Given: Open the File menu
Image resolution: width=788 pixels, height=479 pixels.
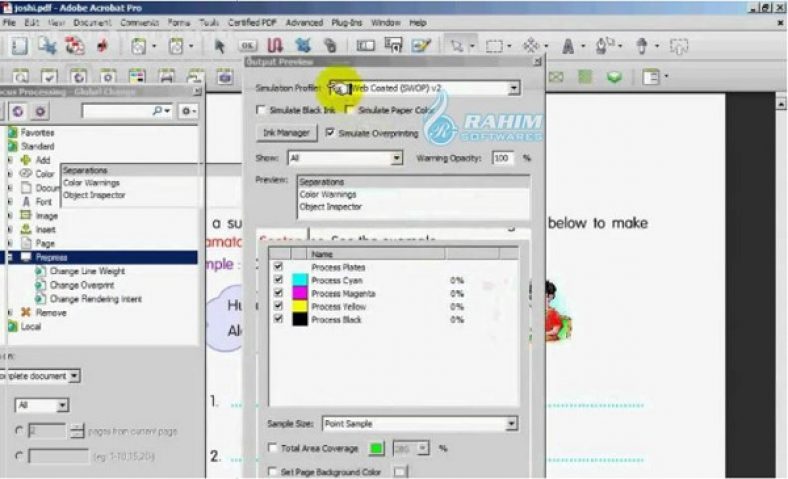Looking at the screenshot, I should (x=9, y=23).
